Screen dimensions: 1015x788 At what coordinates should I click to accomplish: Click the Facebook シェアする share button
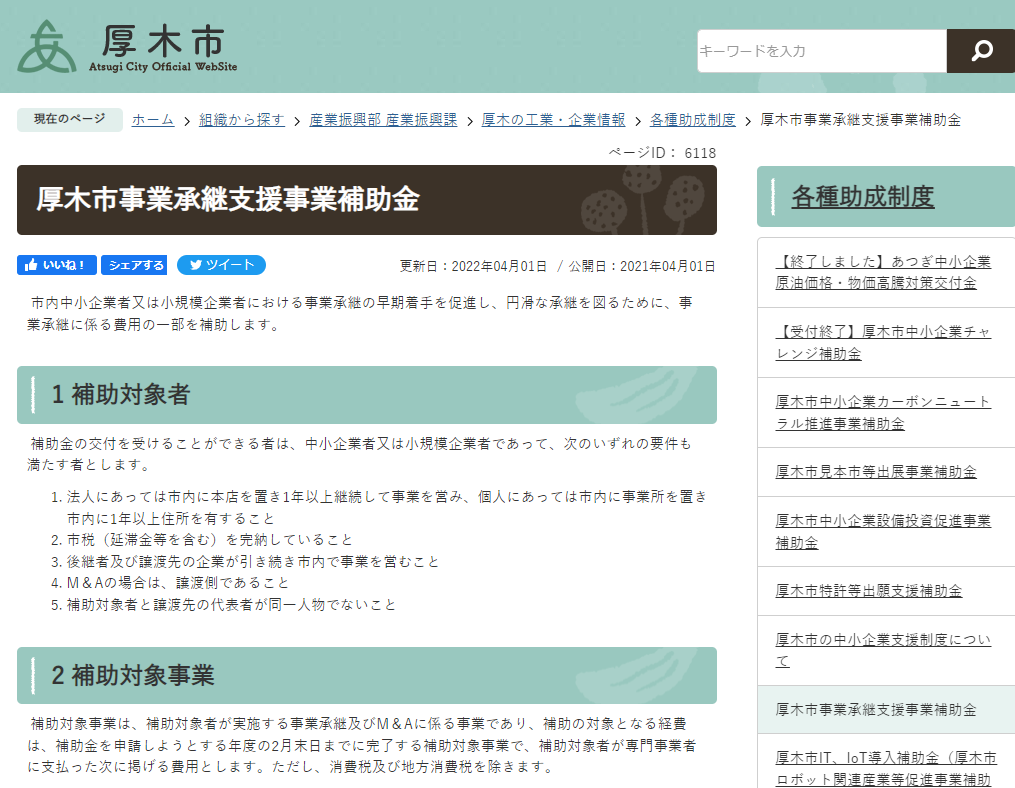click(134, 265)
